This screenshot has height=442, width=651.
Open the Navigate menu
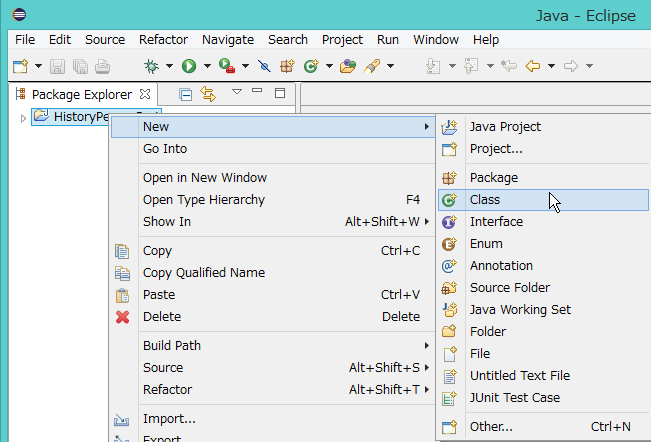(228, 40)
